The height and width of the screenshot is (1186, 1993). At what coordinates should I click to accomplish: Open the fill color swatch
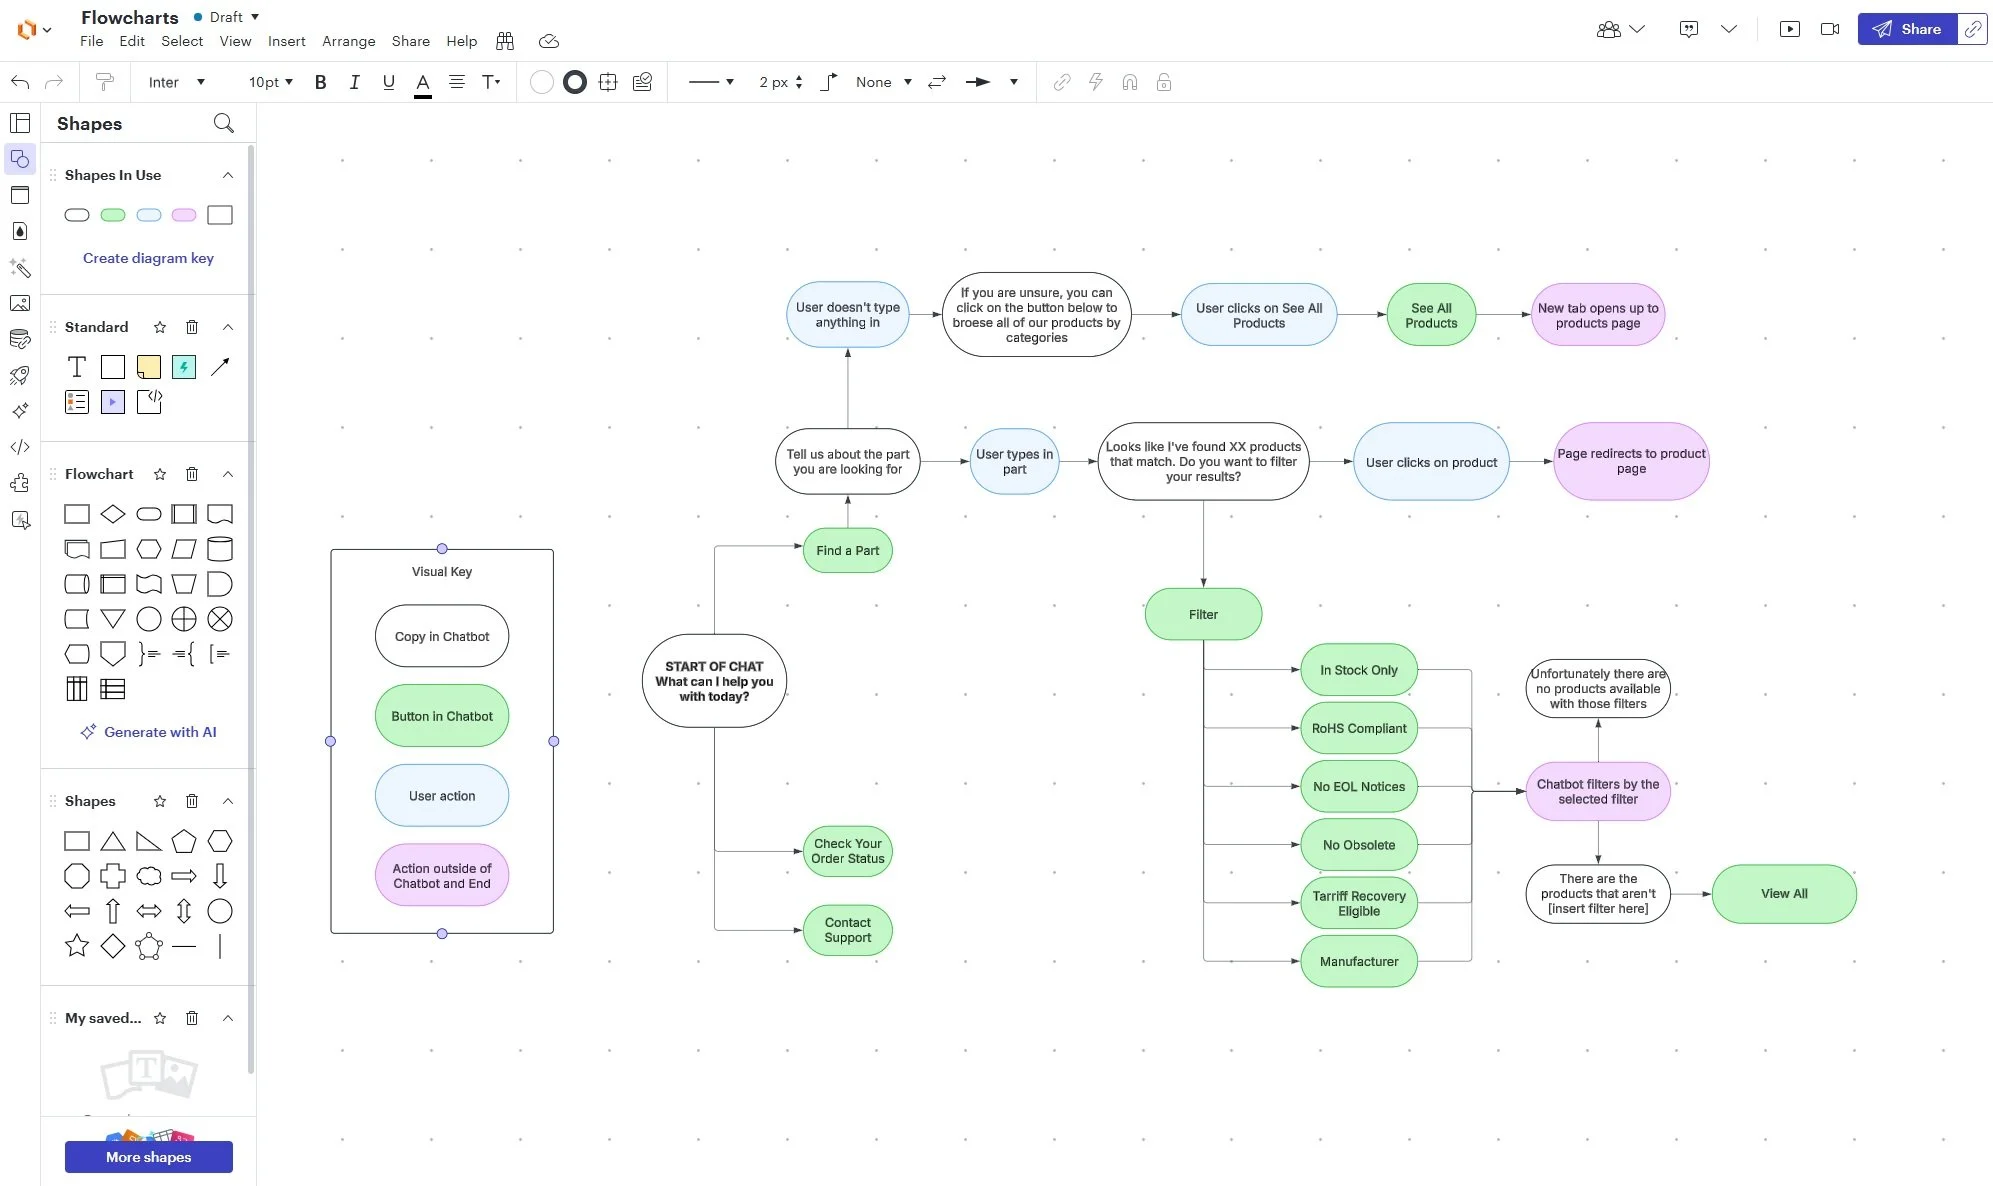(541, 82)
